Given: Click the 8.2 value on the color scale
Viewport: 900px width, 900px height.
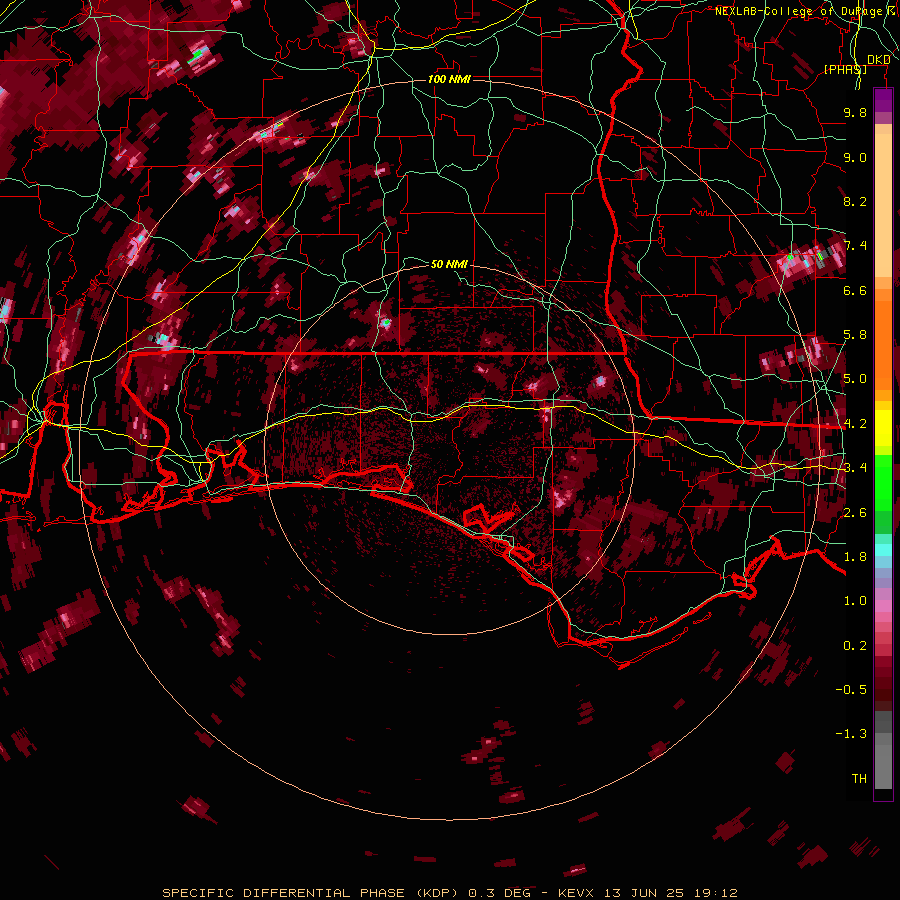Looking at the screenshot, I should pyautogui.click(x=855, y=201).
